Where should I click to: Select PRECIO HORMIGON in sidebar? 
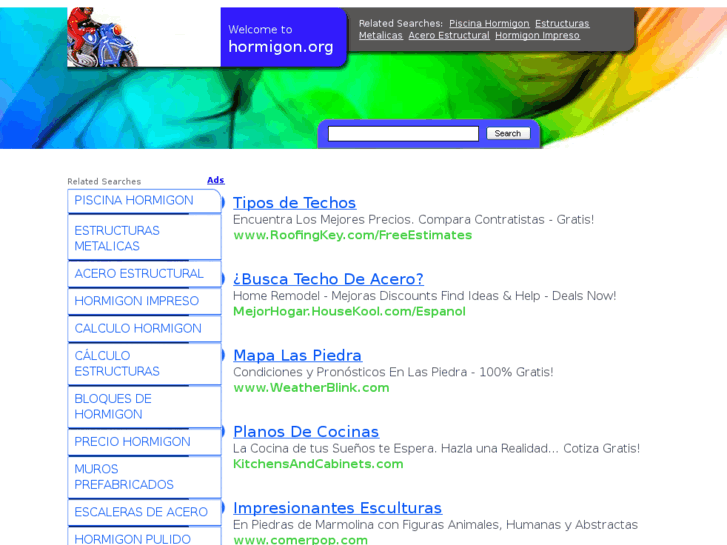click(x=144, y=442)
